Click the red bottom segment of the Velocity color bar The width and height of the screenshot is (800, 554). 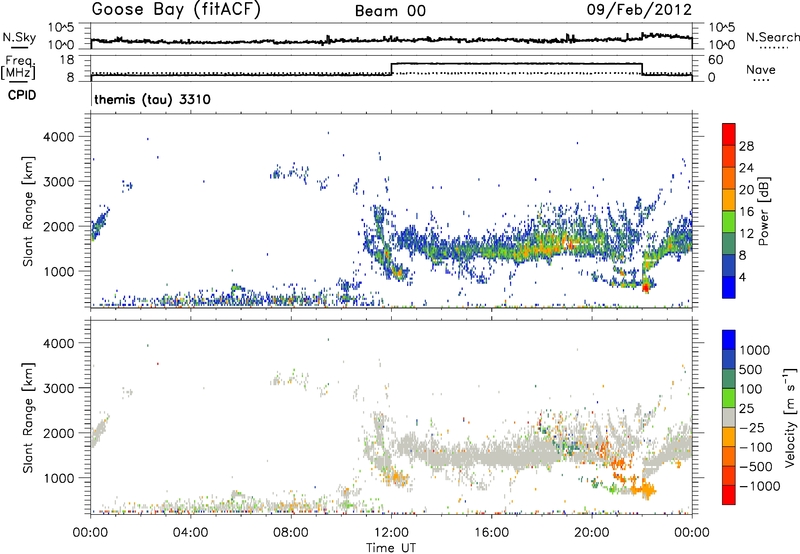click(x=729, y=495)
